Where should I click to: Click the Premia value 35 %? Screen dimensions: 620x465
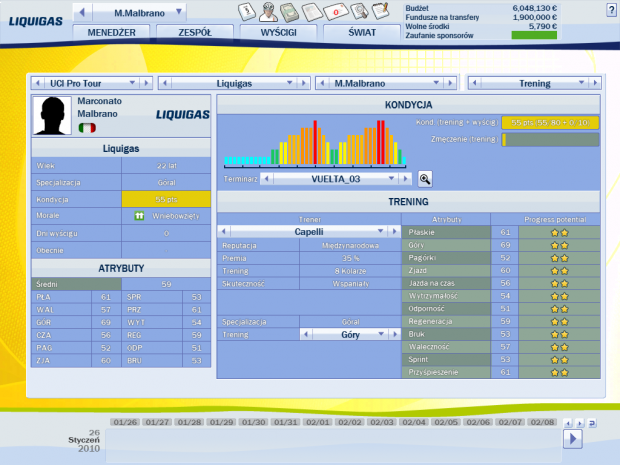click(x=350, y=258)
